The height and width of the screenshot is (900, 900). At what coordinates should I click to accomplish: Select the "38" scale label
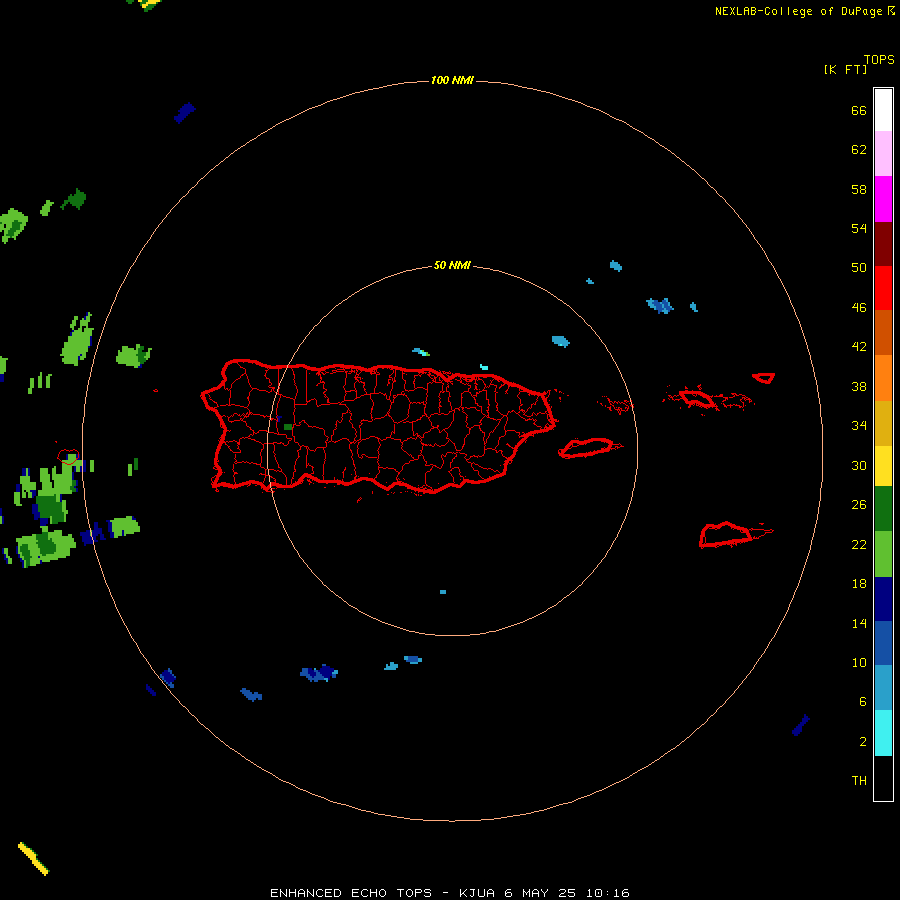pos(859,386)
